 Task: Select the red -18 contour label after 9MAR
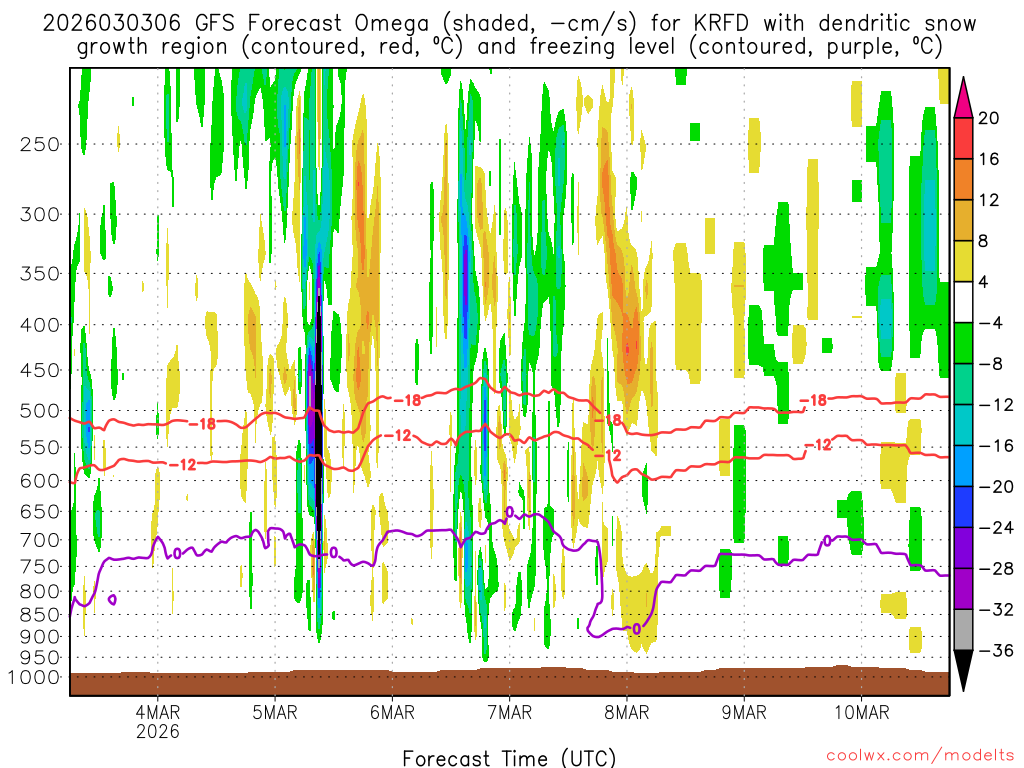pyautogui.click(x=814, y=400)
